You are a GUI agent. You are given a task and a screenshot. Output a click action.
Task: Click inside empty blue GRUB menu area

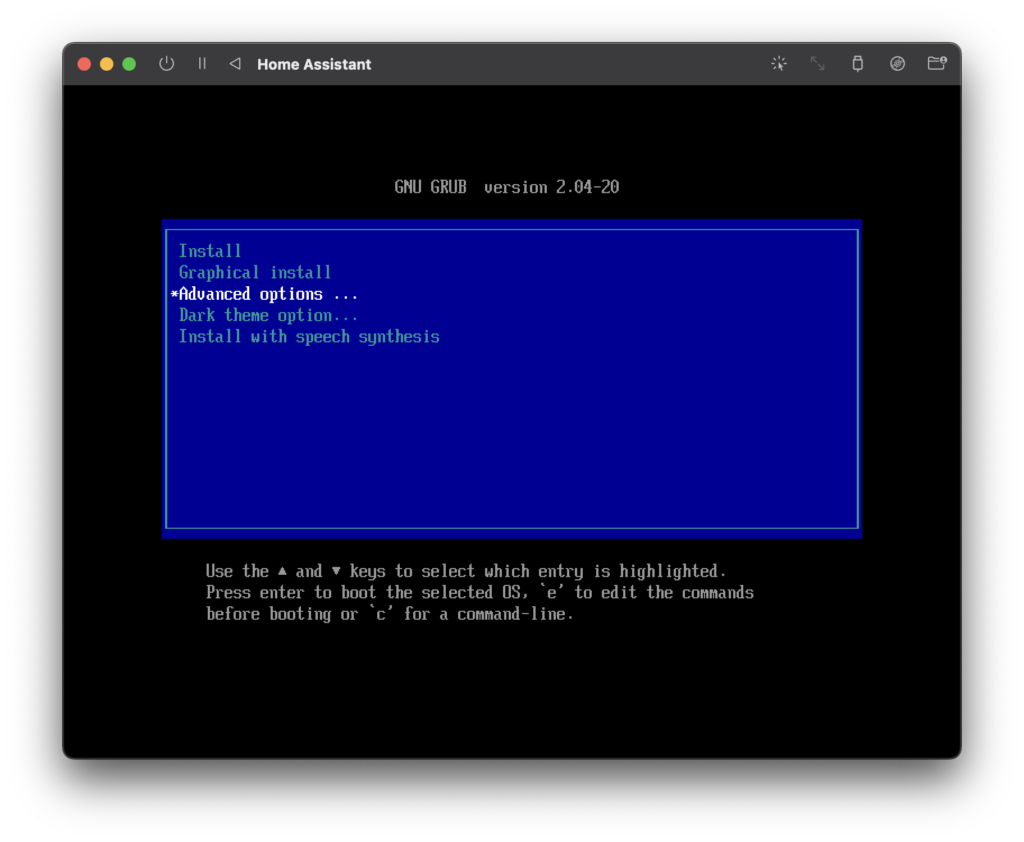[x=510, y=440]
